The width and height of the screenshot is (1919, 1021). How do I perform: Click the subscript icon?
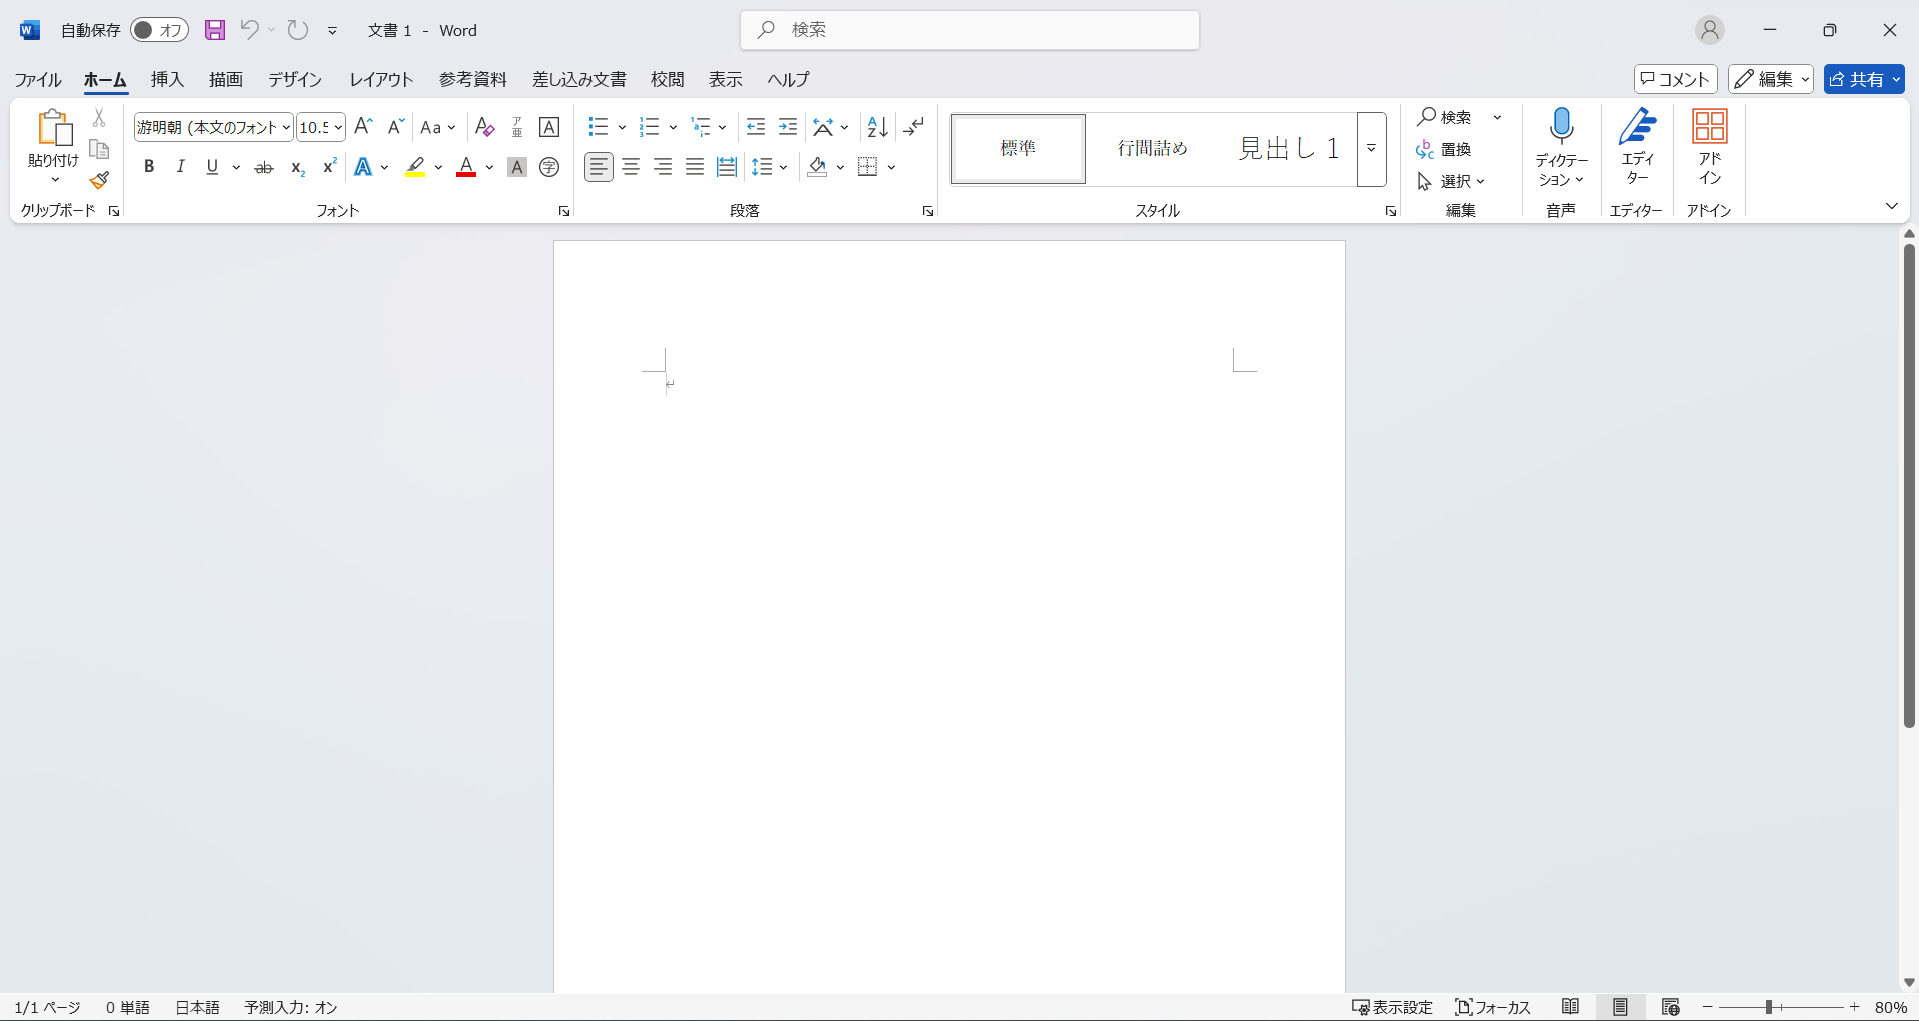point(297,167)
